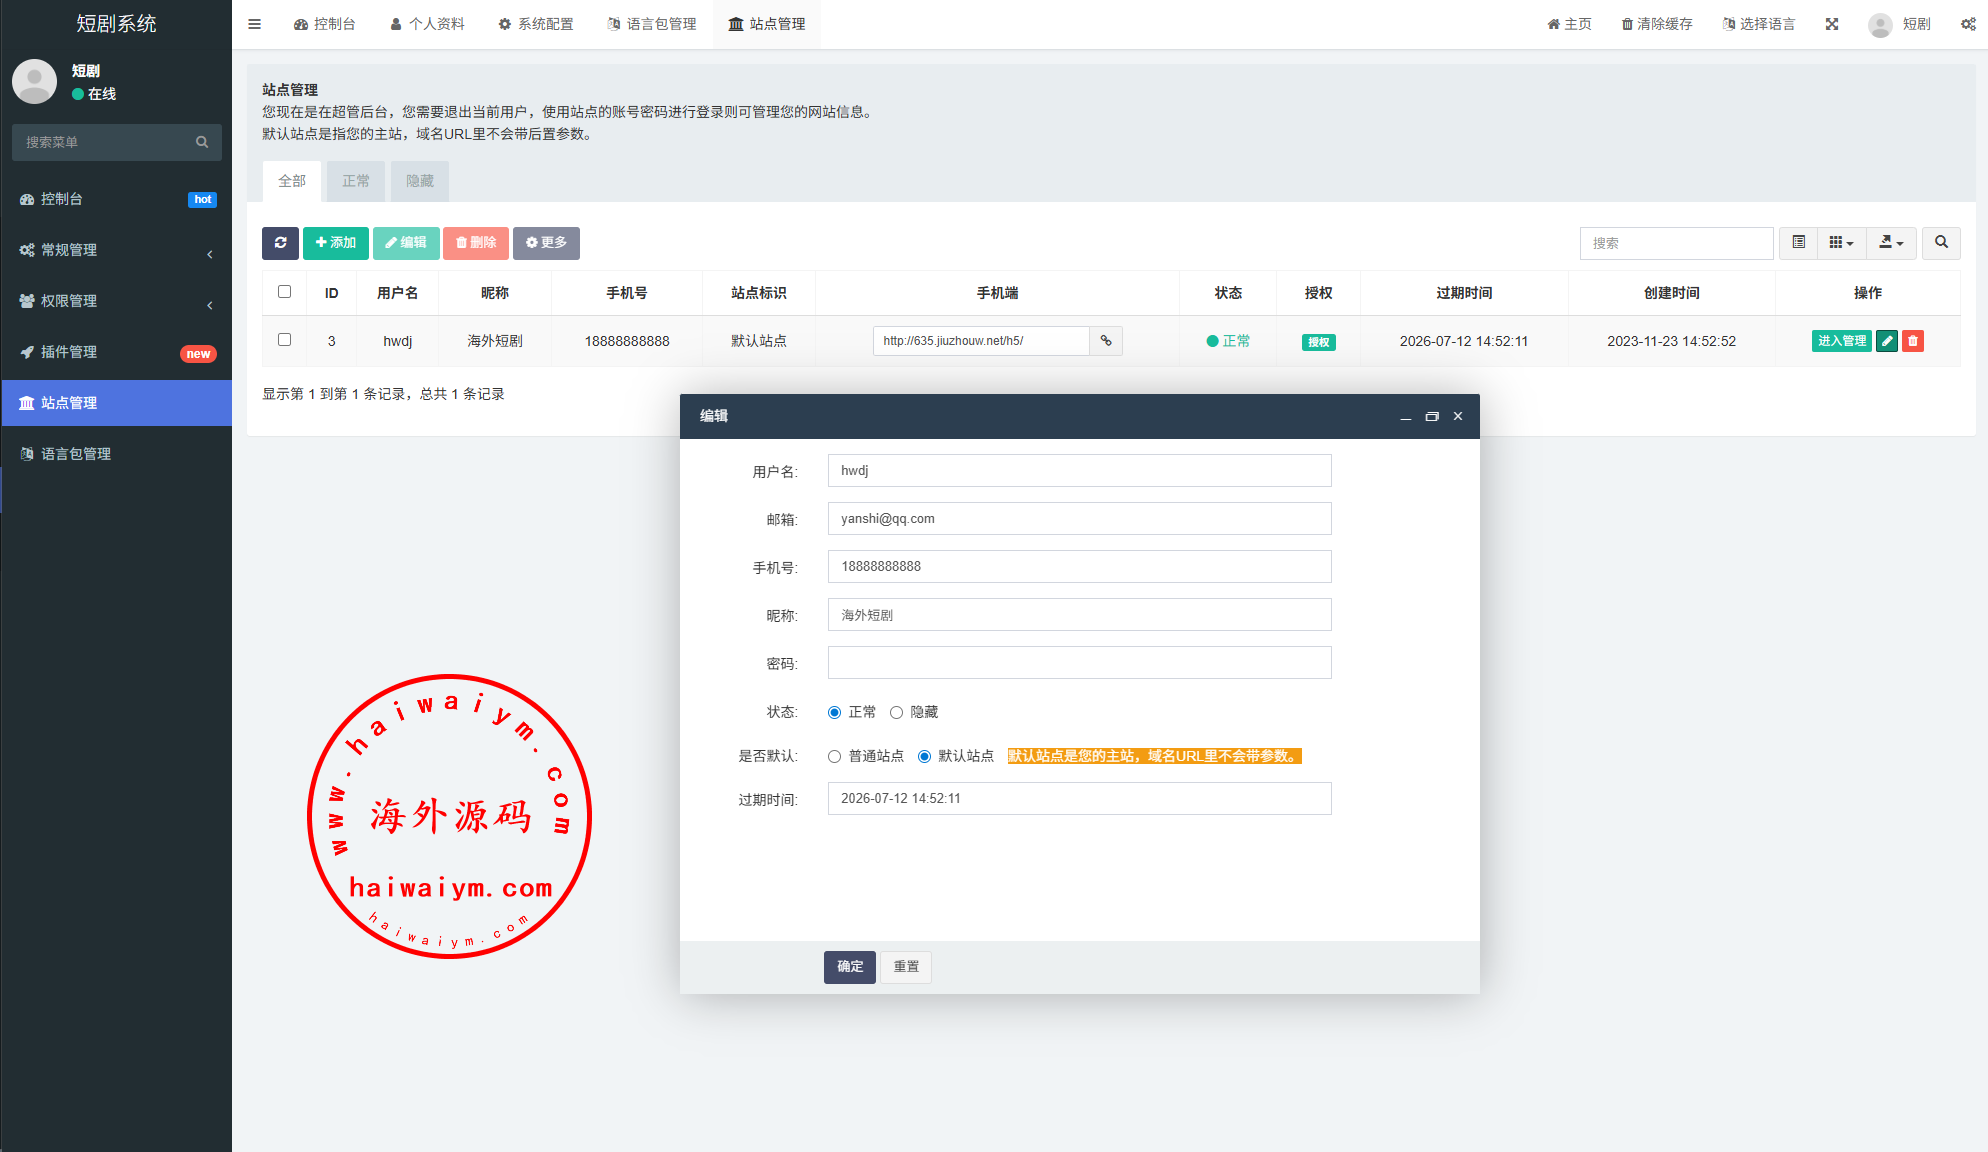Click the hamburger sidebar toggle icon

255,24
